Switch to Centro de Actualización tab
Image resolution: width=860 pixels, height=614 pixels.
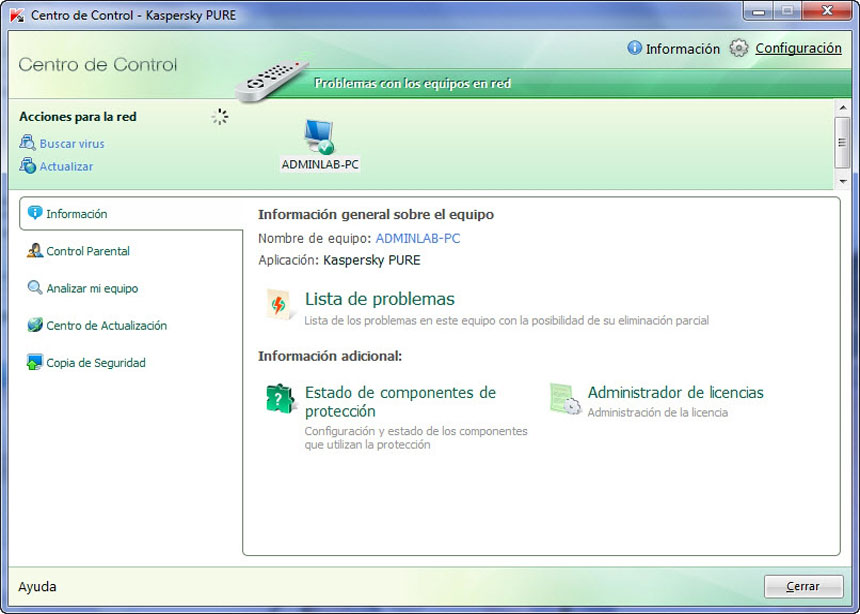pyautogui.click(x=106, y=325)
